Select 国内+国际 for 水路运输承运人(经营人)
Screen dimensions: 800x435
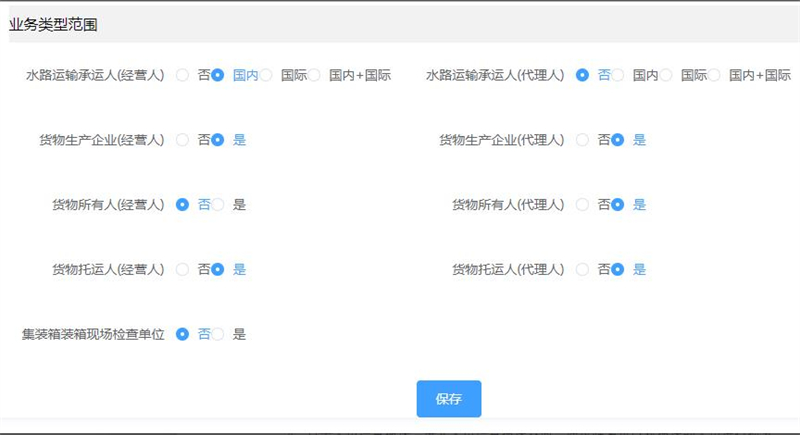tap(314, 75)
